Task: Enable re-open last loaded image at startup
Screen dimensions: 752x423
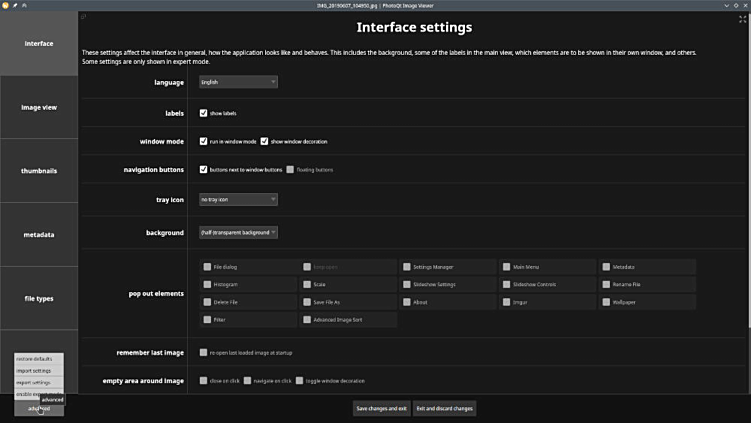Action: [x=204, y=352]
